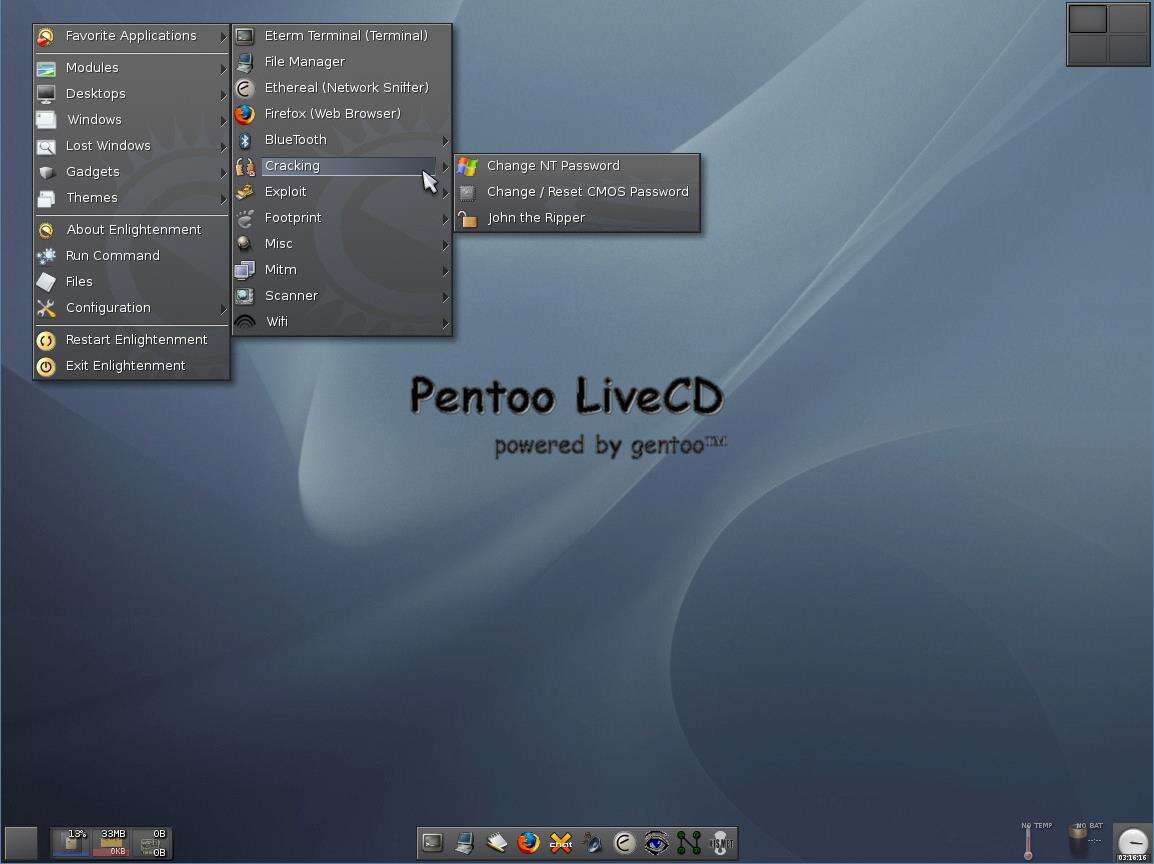Click the gray start button on the bottom shelf

click(x=21, y=843)
